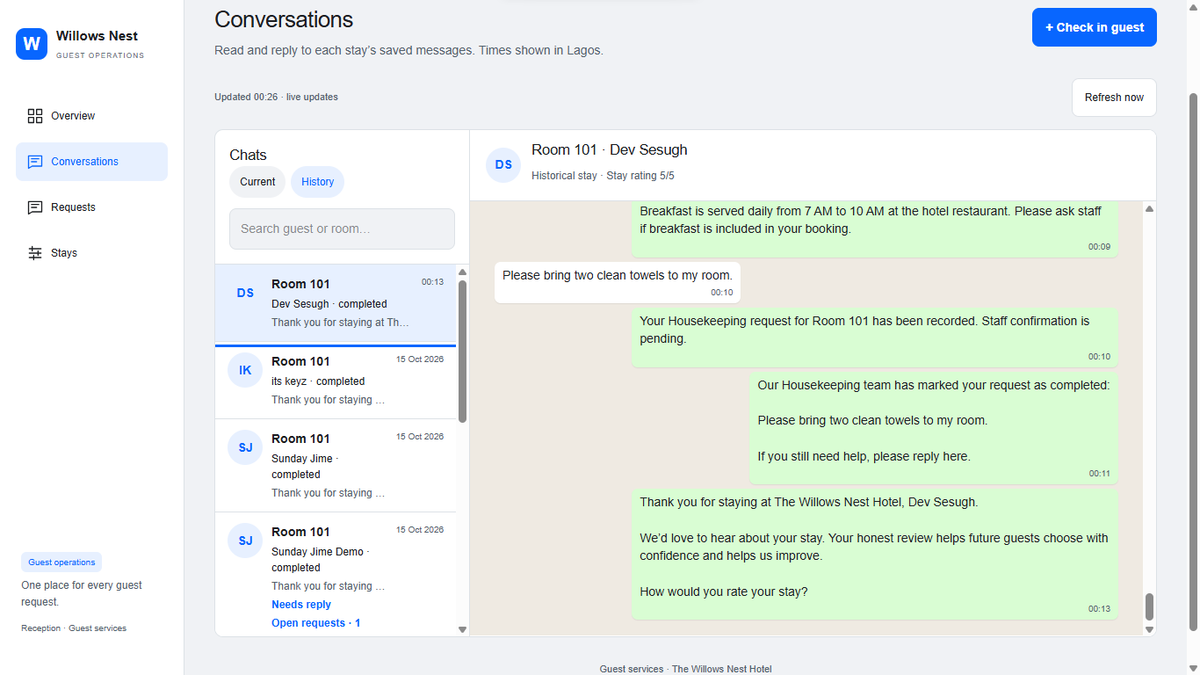Select the DS avatar in chat list

[x=245, y=293]
